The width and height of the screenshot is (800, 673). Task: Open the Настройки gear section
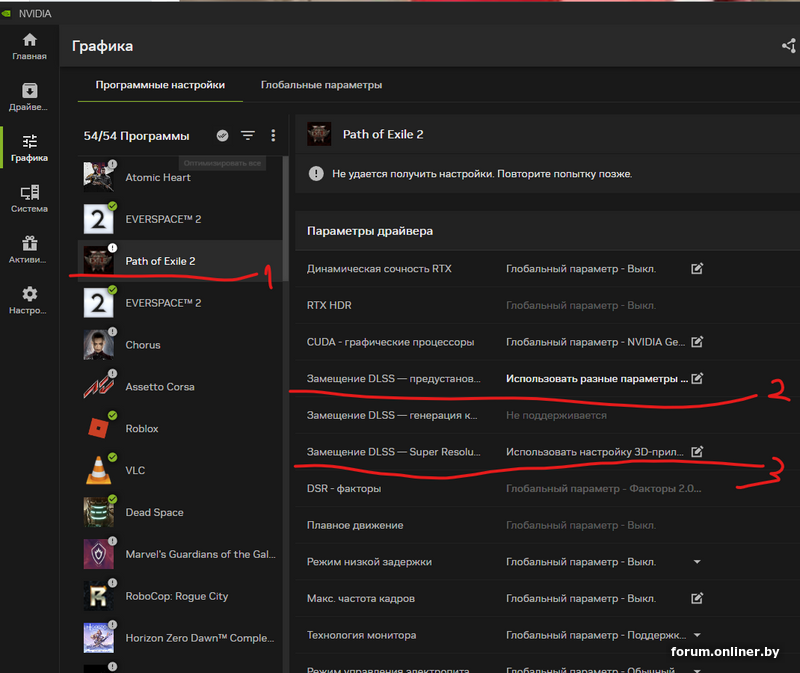[x=29, y=301]
